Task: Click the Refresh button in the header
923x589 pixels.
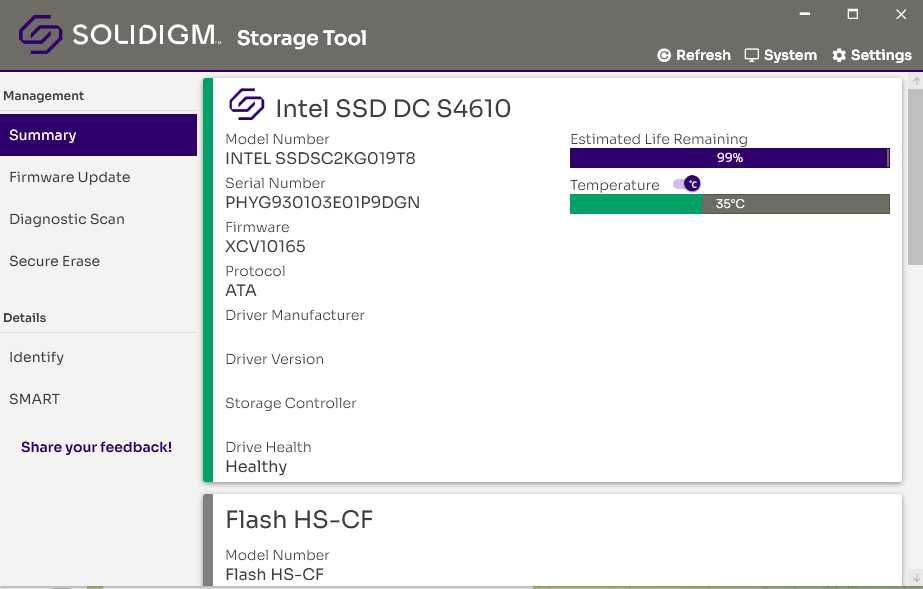Action: point(694,55)
